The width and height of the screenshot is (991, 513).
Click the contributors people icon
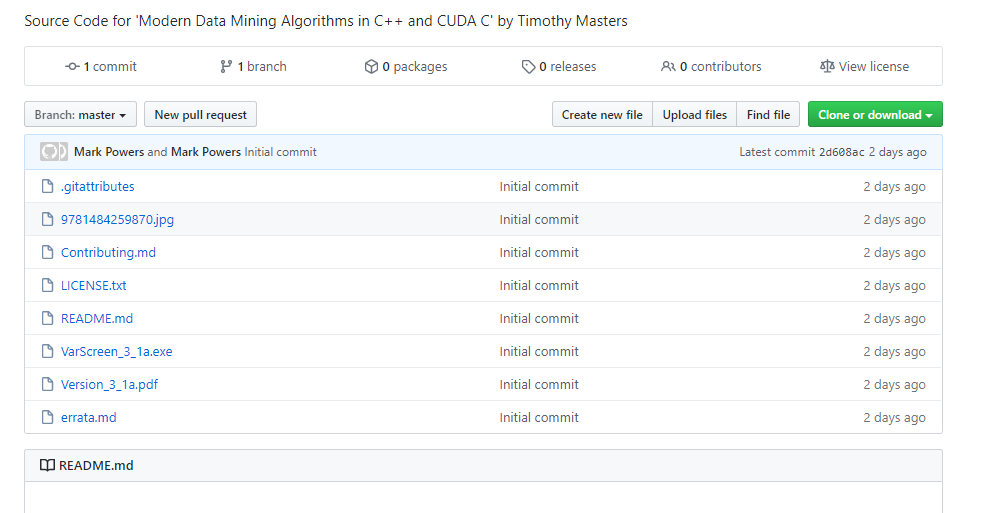[668, 67]
